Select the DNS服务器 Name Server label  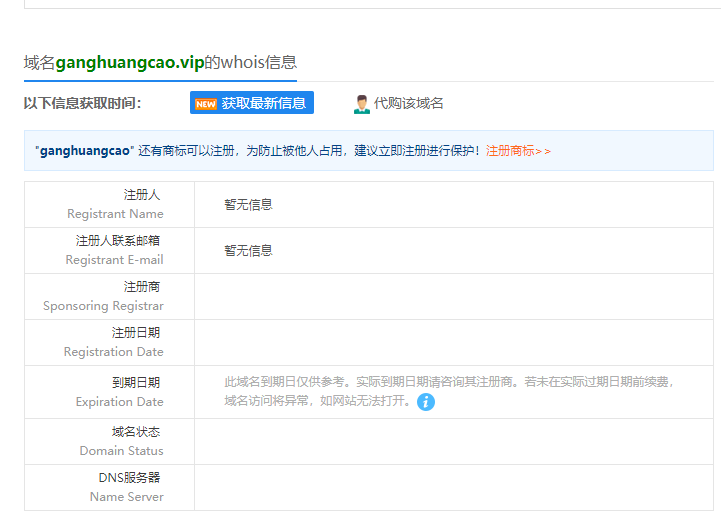tap(127, 487)
